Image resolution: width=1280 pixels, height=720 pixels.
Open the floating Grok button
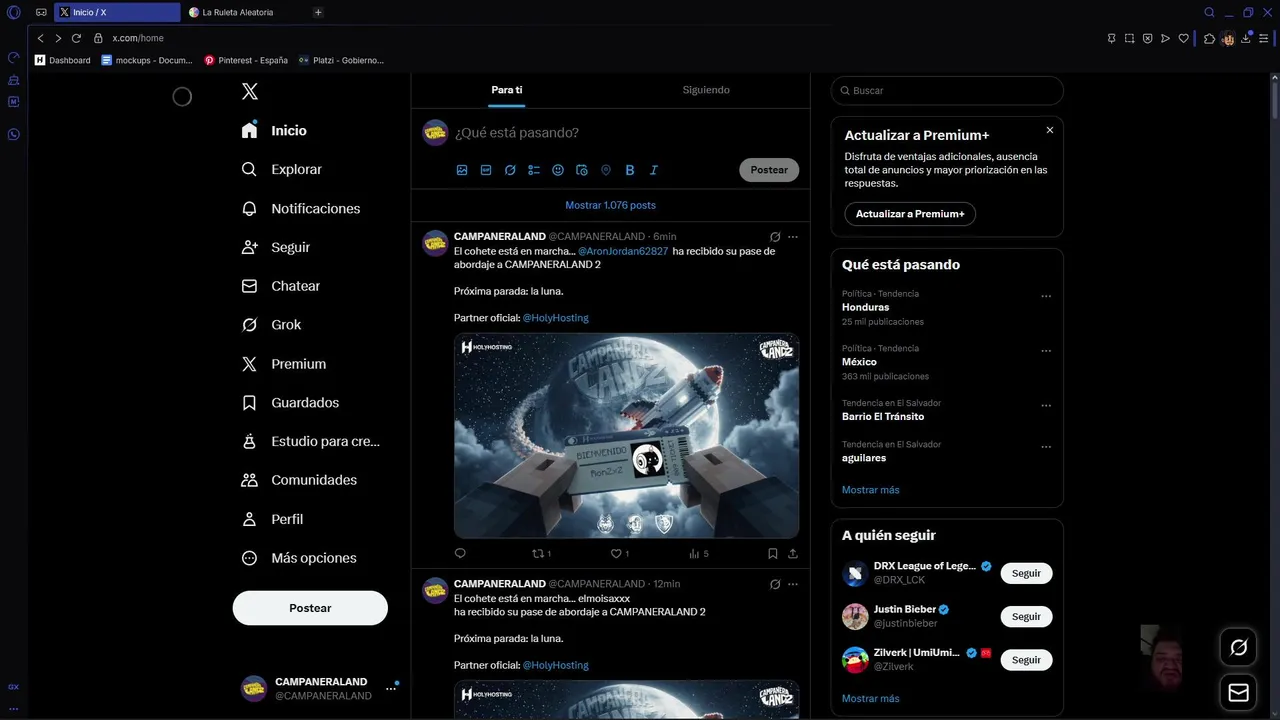coord(1239,648)
